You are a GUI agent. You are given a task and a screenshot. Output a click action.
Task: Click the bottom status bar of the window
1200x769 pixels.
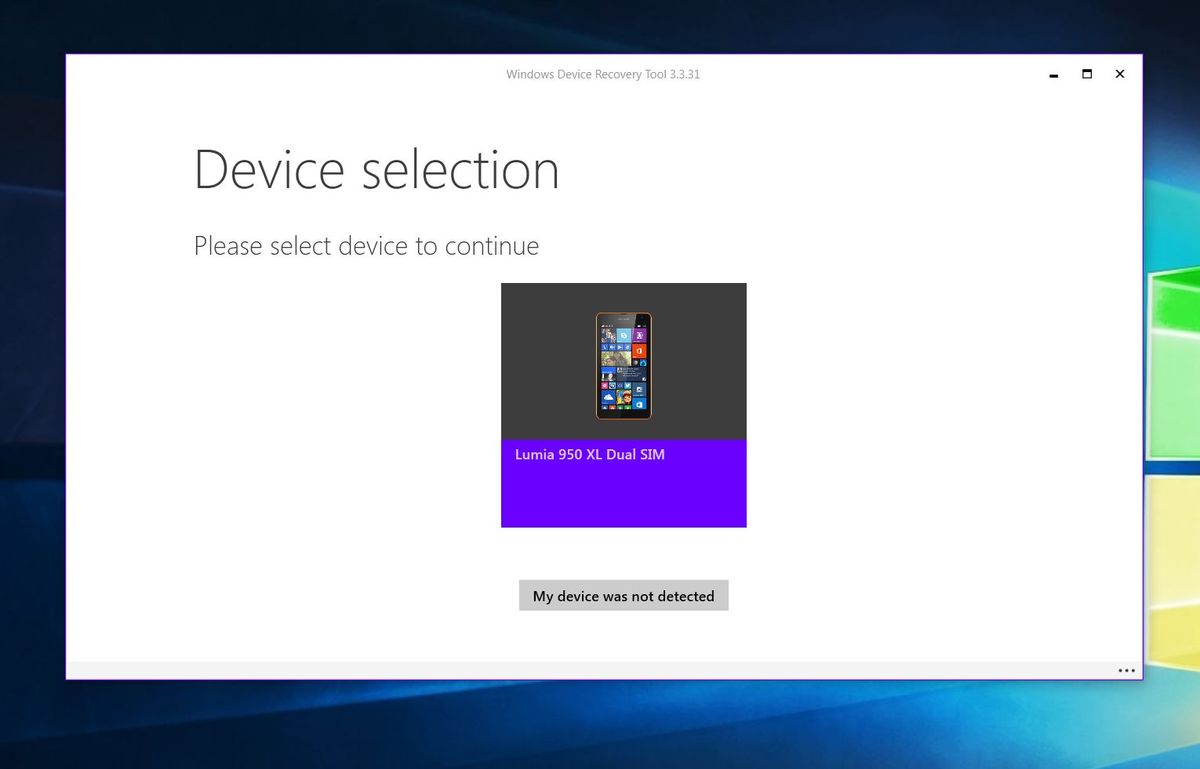[x=600, y=670]
